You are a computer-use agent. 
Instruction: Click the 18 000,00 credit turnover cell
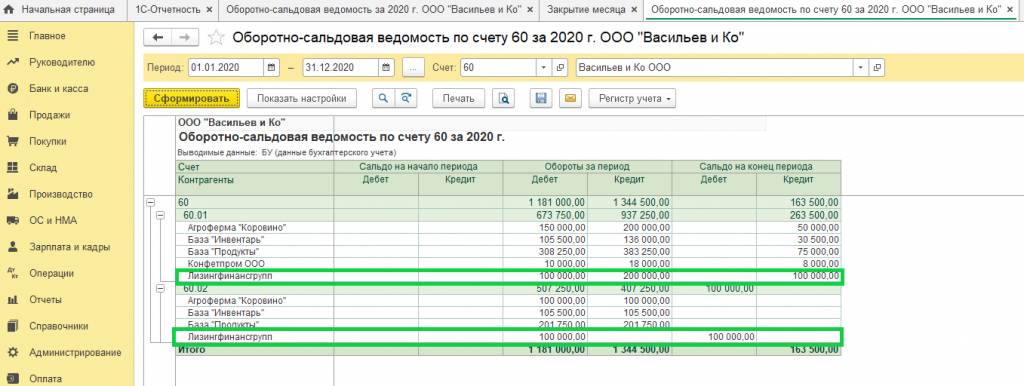(630, 263)
